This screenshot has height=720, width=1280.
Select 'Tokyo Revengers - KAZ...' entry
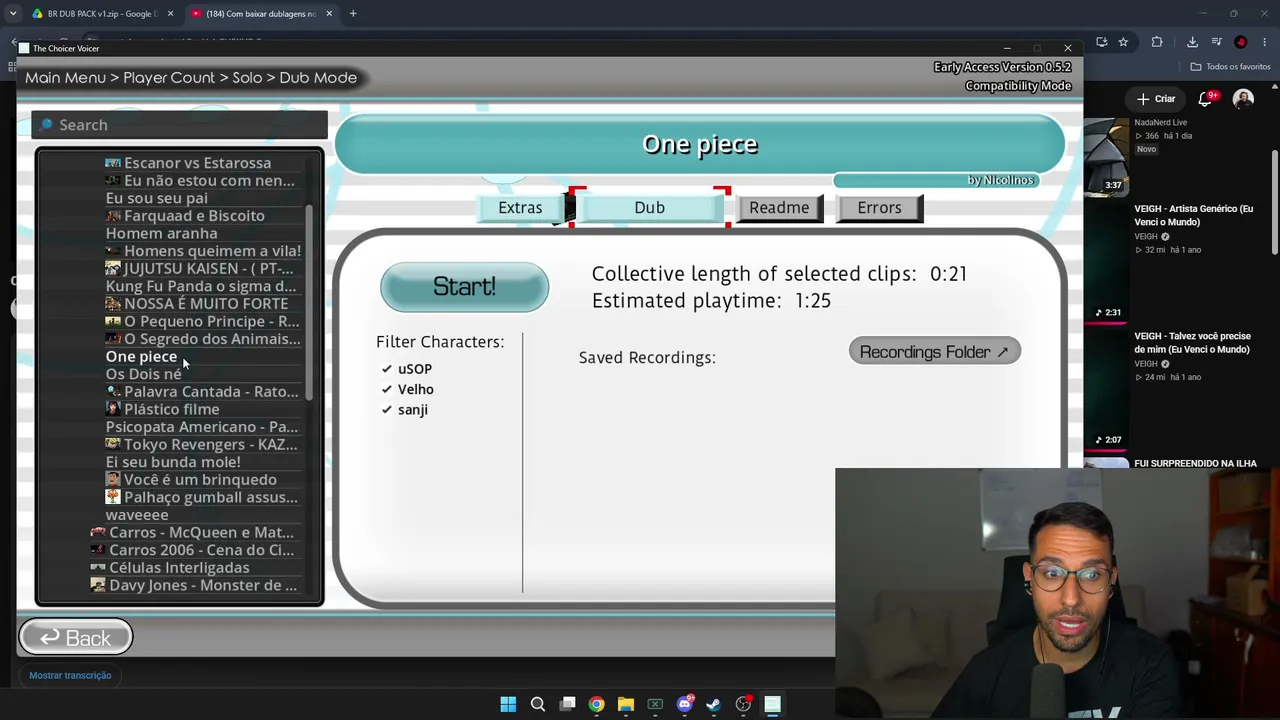203,444
